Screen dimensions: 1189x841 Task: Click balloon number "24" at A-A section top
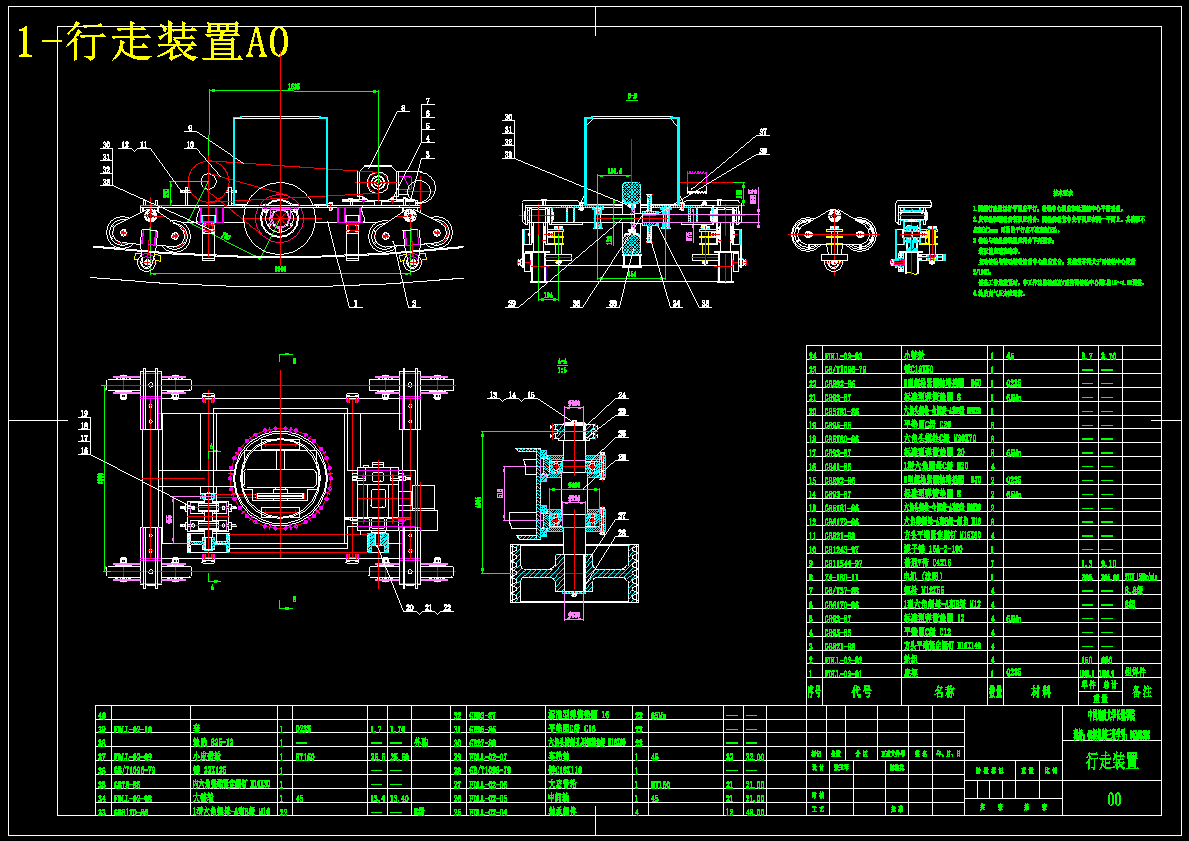[x=622, y=395]
